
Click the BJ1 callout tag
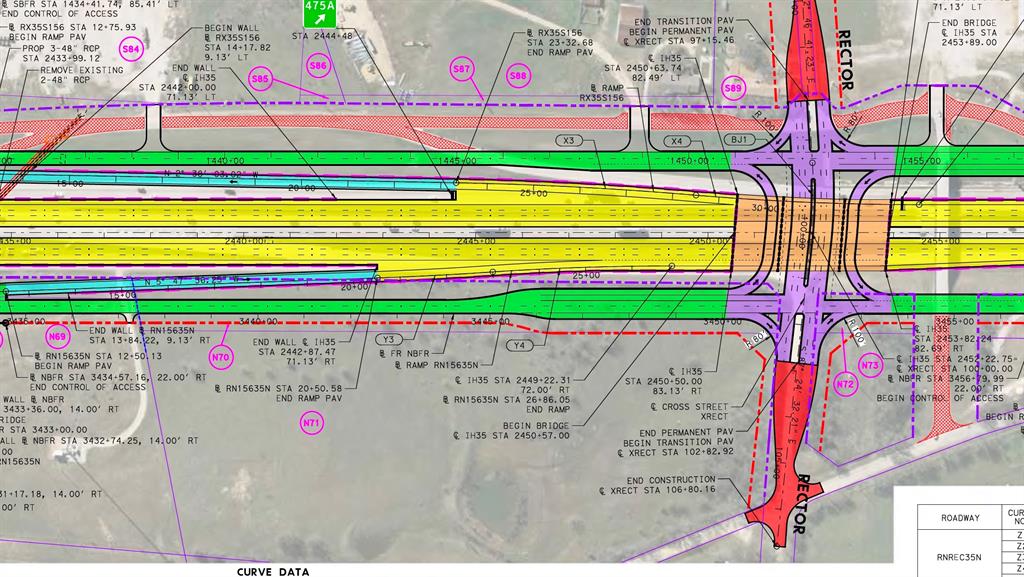click(739, 141)
